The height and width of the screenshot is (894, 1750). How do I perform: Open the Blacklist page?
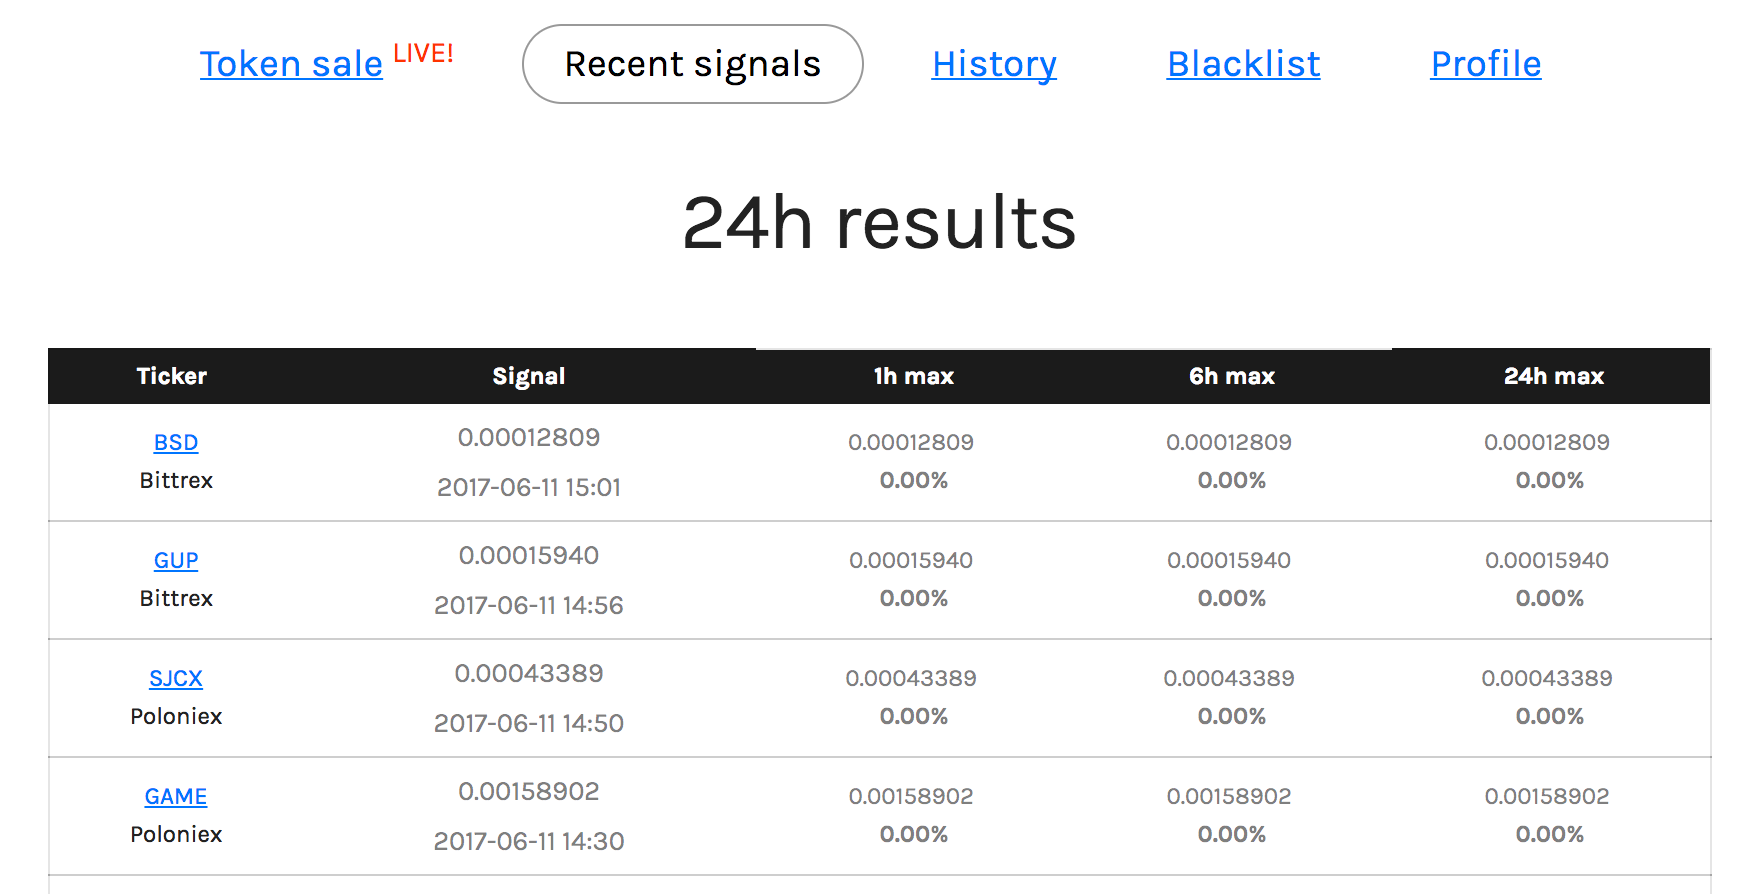click(1243, 64)
